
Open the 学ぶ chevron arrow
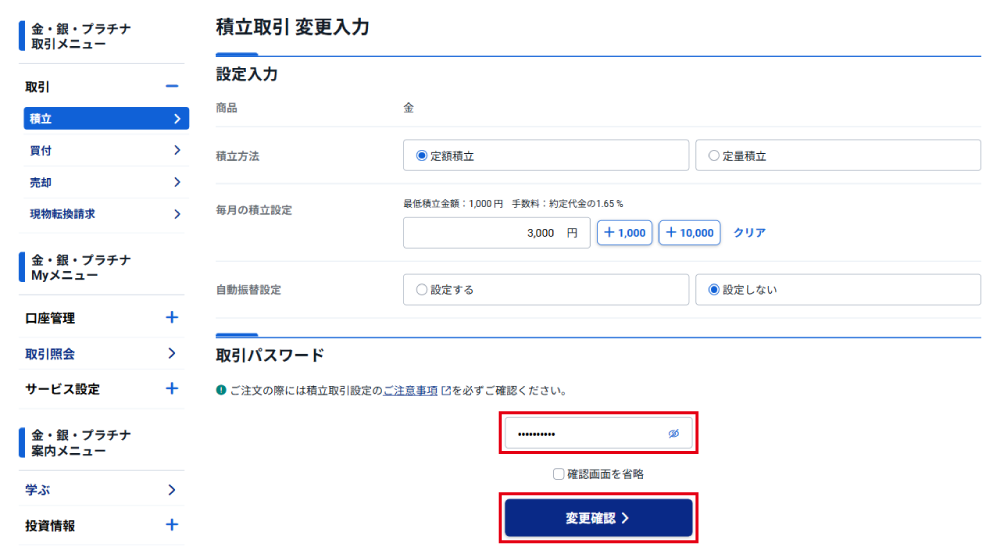click(x=172, y=490)
